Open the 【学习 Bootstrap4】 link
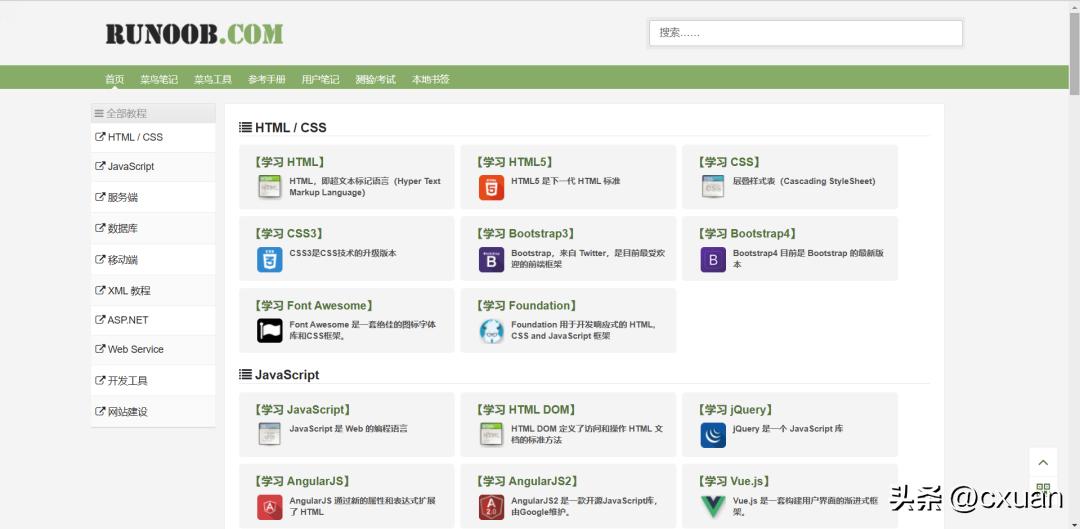The image size is (1080, 529). [x=749, y=234]
